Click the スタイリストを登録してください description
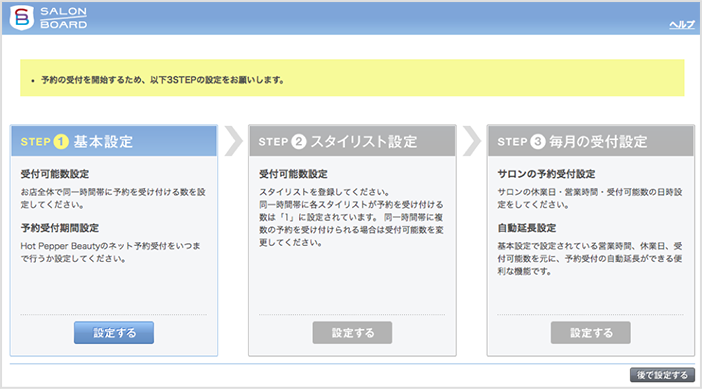This screenshot has height=389, width=702. (x=351, y=217)
